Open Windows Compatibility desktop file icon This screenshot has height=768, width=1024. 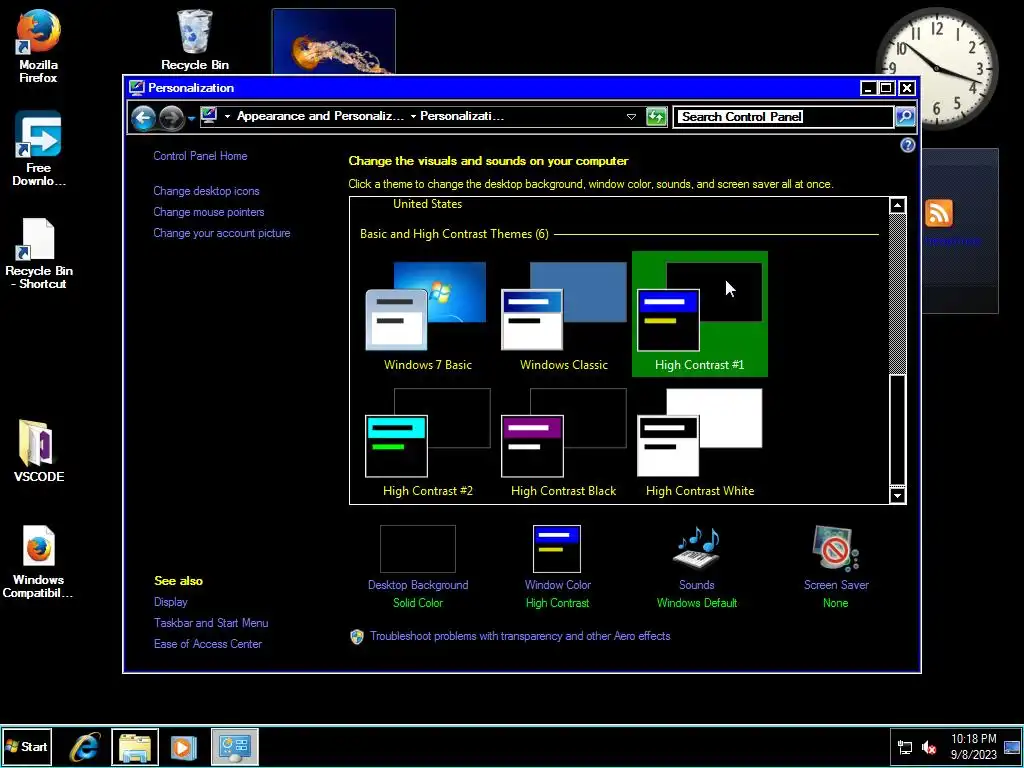pos(38,562)
